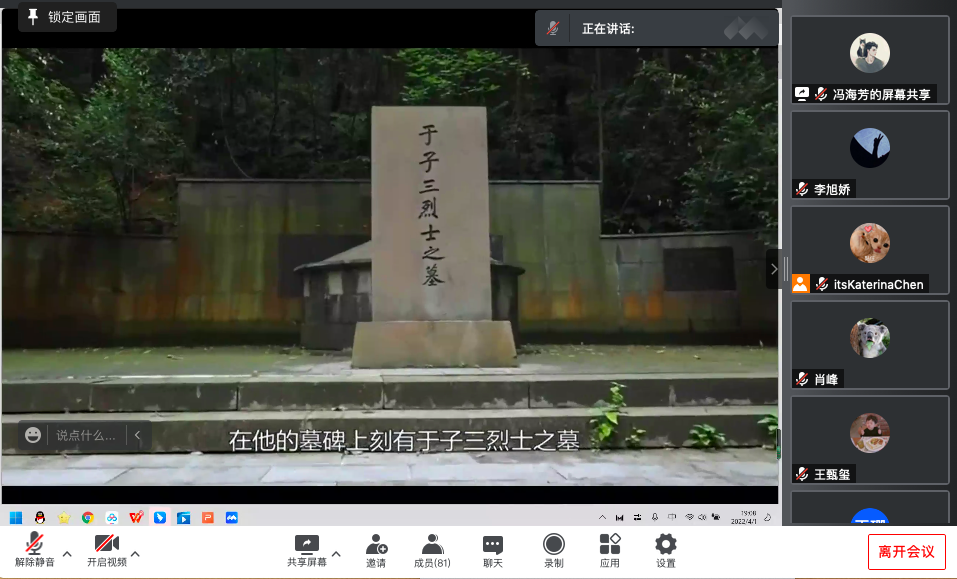Image resolution: width=957 pixels, height=579 pixels.
Task: Select 李旭娇 participant video tile
Action: (869, 155)
